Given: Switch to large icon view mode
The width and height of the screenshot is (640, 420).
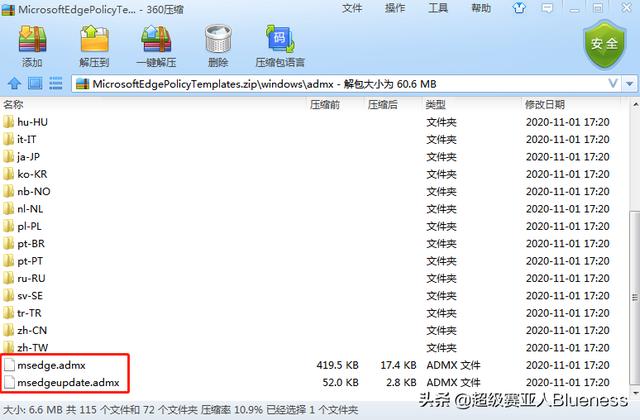Looking at the screenshot, I should tap(35, 83).
